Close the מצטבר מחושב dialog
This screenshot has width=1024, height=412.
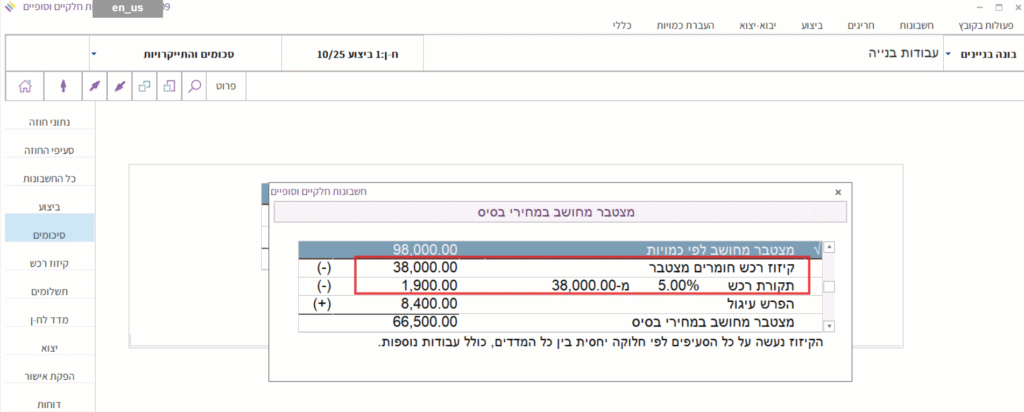[837, 189]
